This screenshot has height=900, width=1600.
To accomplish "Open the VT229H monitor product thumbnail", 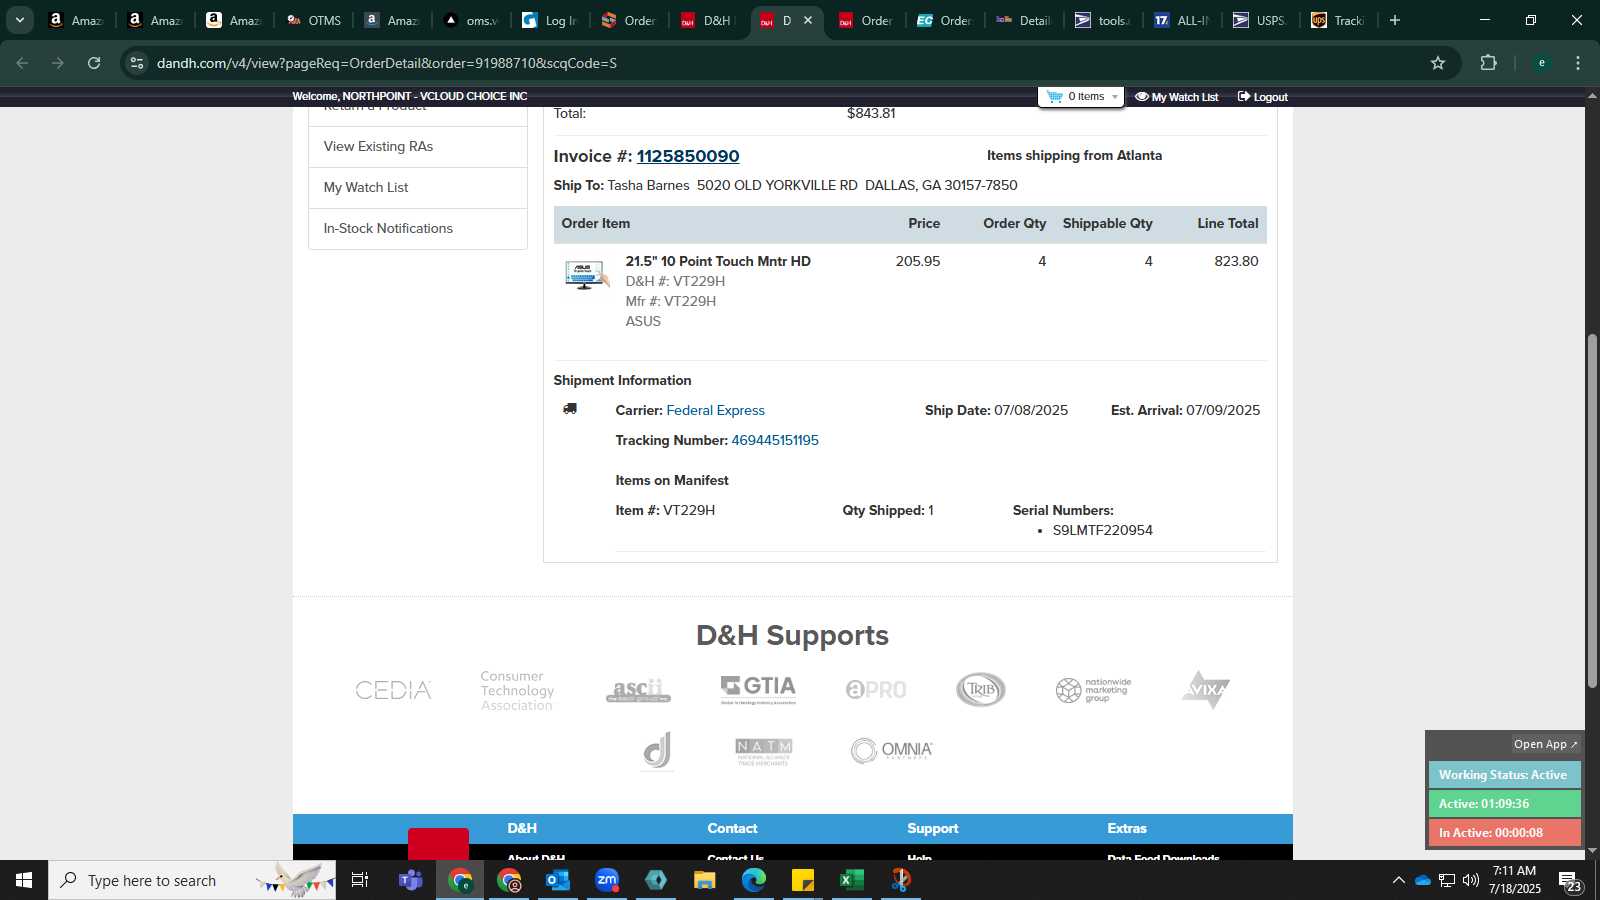I will click(586, 274).
